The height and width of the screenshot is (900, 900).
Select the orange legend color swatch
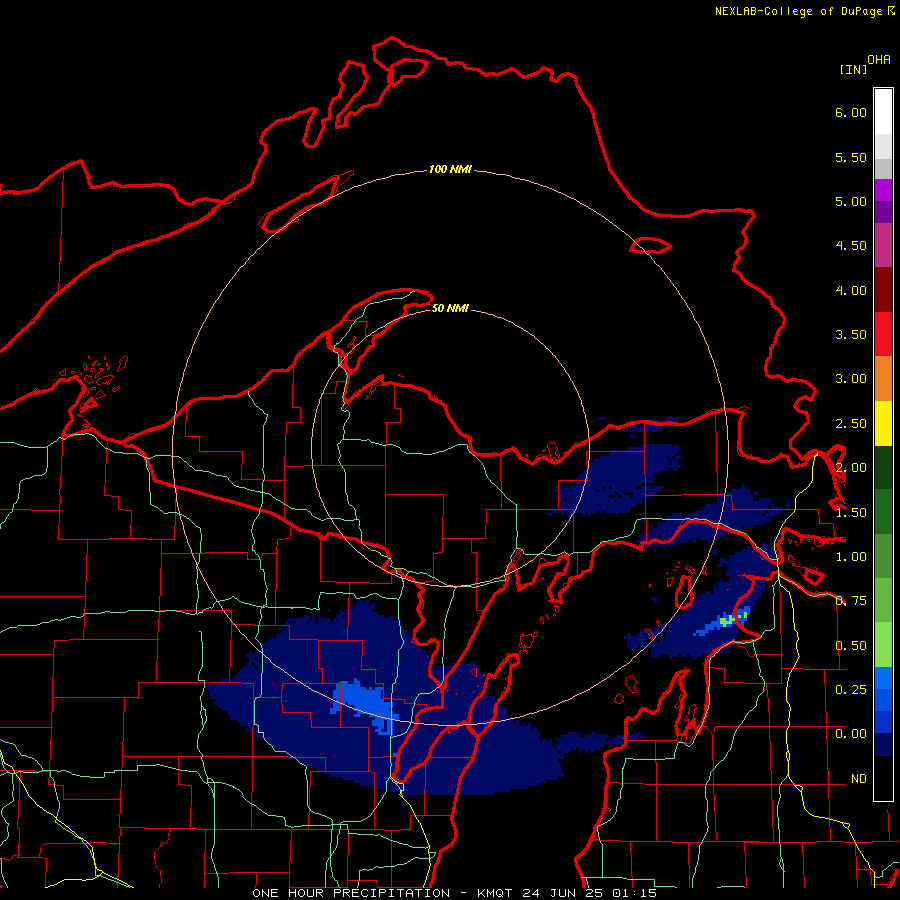pyautogui.click(x=883, y=379)
